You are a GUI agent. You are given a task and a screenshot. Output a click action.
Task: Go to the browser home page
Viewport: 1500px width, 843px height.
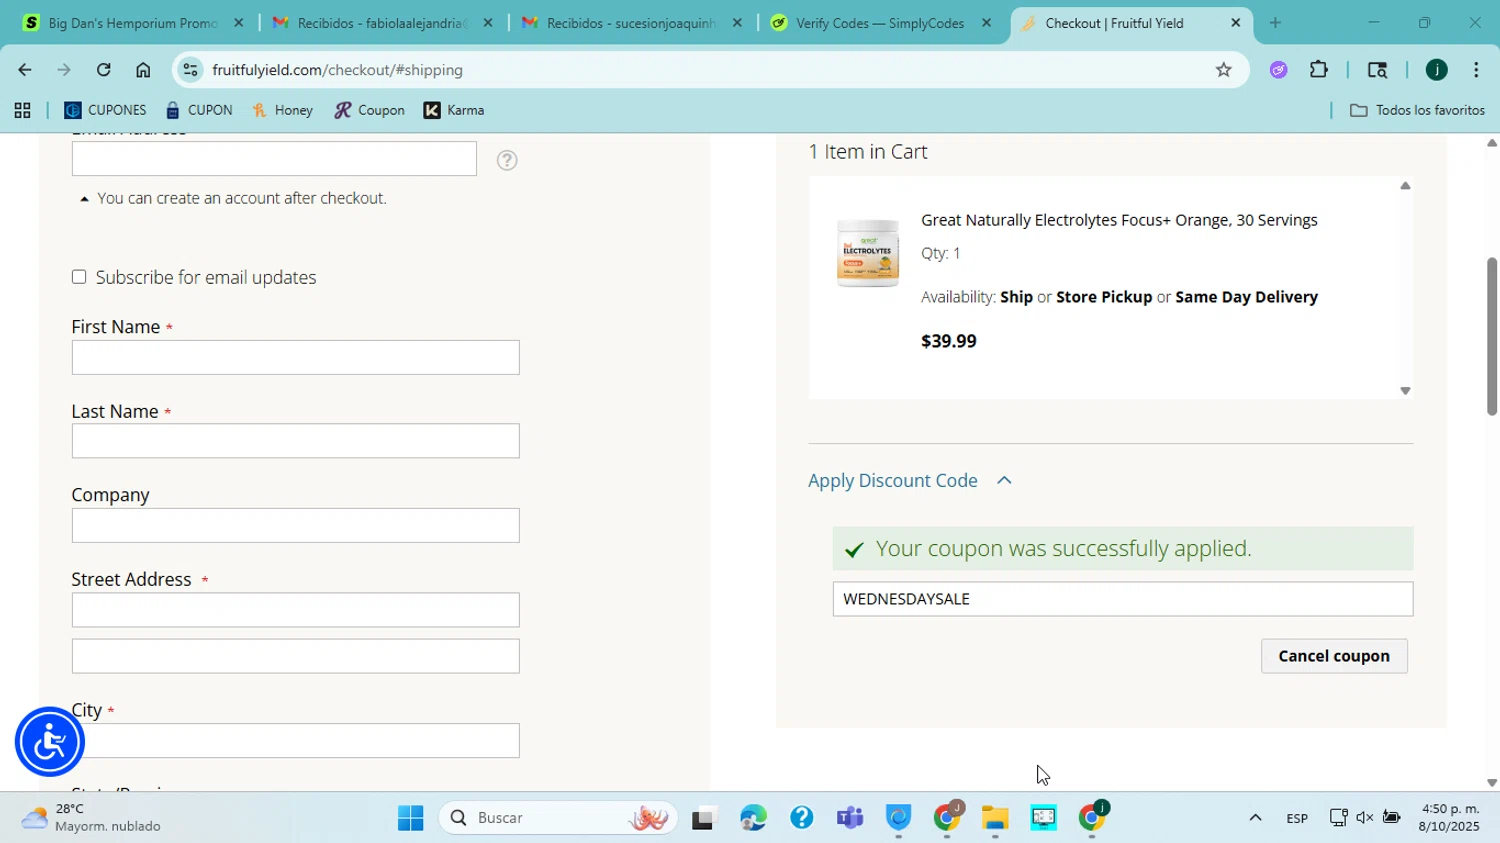pos(143,70)
